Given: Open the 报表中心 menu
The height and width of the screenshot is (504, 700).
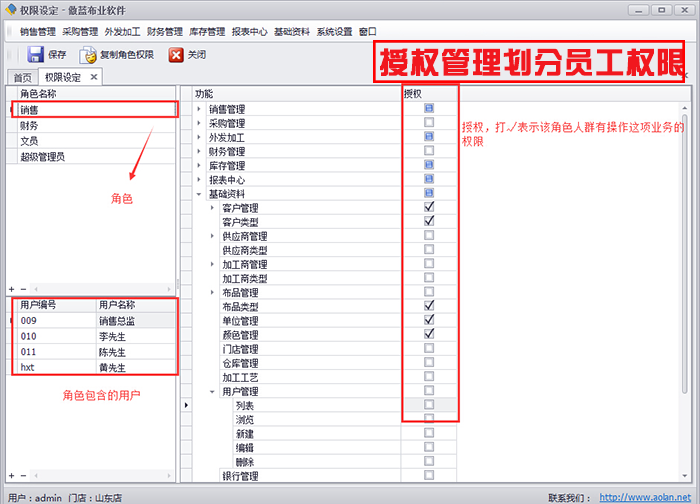Looking at the screenshot, I should [x=249, y=31].
